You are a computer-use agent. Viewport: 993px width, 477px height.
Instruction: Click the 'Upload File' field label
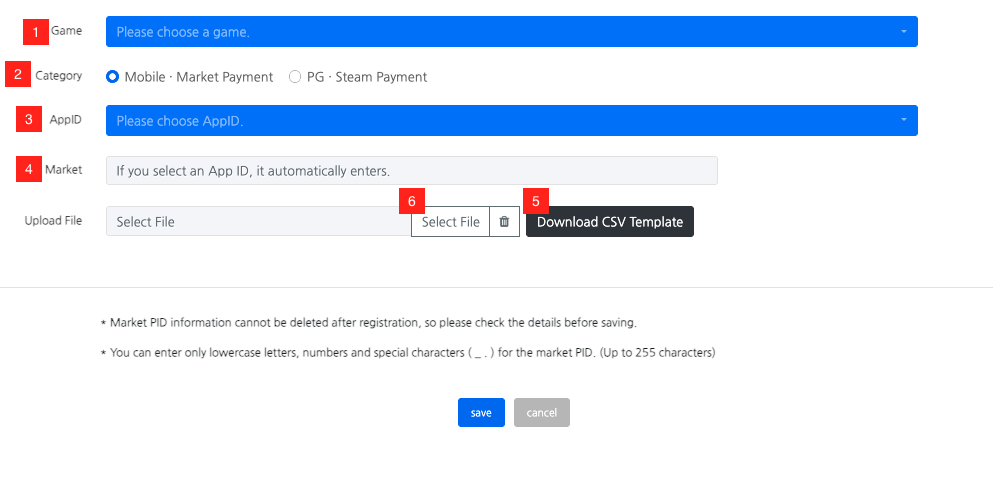53,221
